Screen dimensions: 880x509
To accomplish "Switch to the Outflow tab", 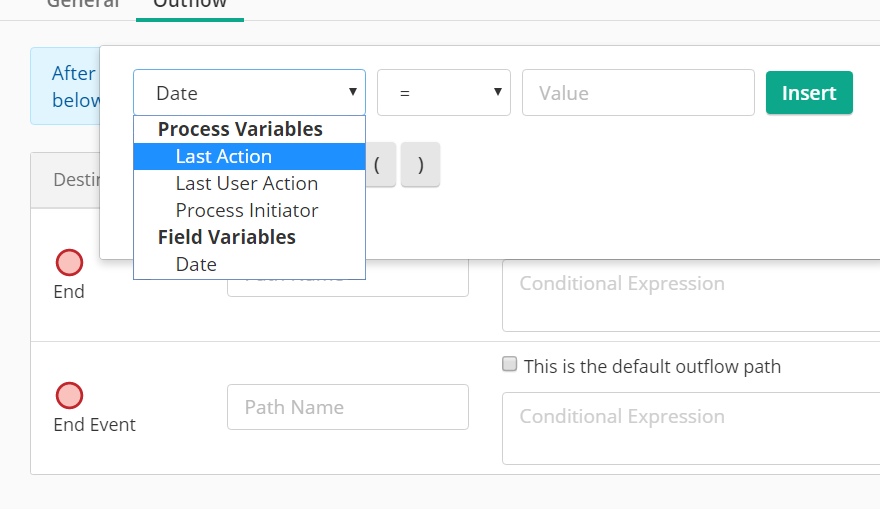I will pyautogui.click(x=190, y=4).
